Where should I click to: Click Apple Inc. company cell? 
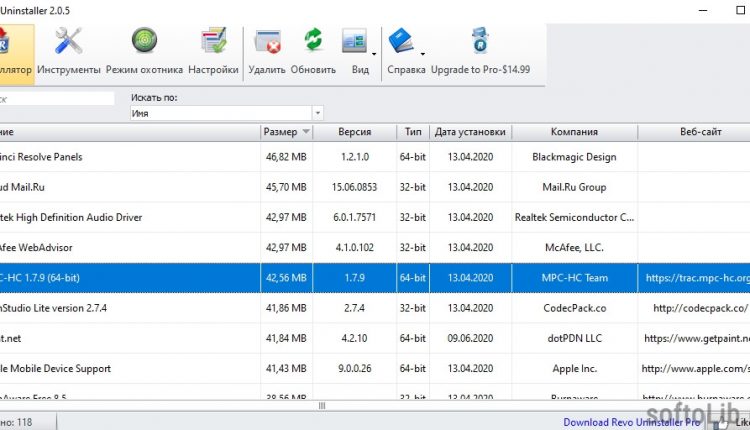coord(574,369)
